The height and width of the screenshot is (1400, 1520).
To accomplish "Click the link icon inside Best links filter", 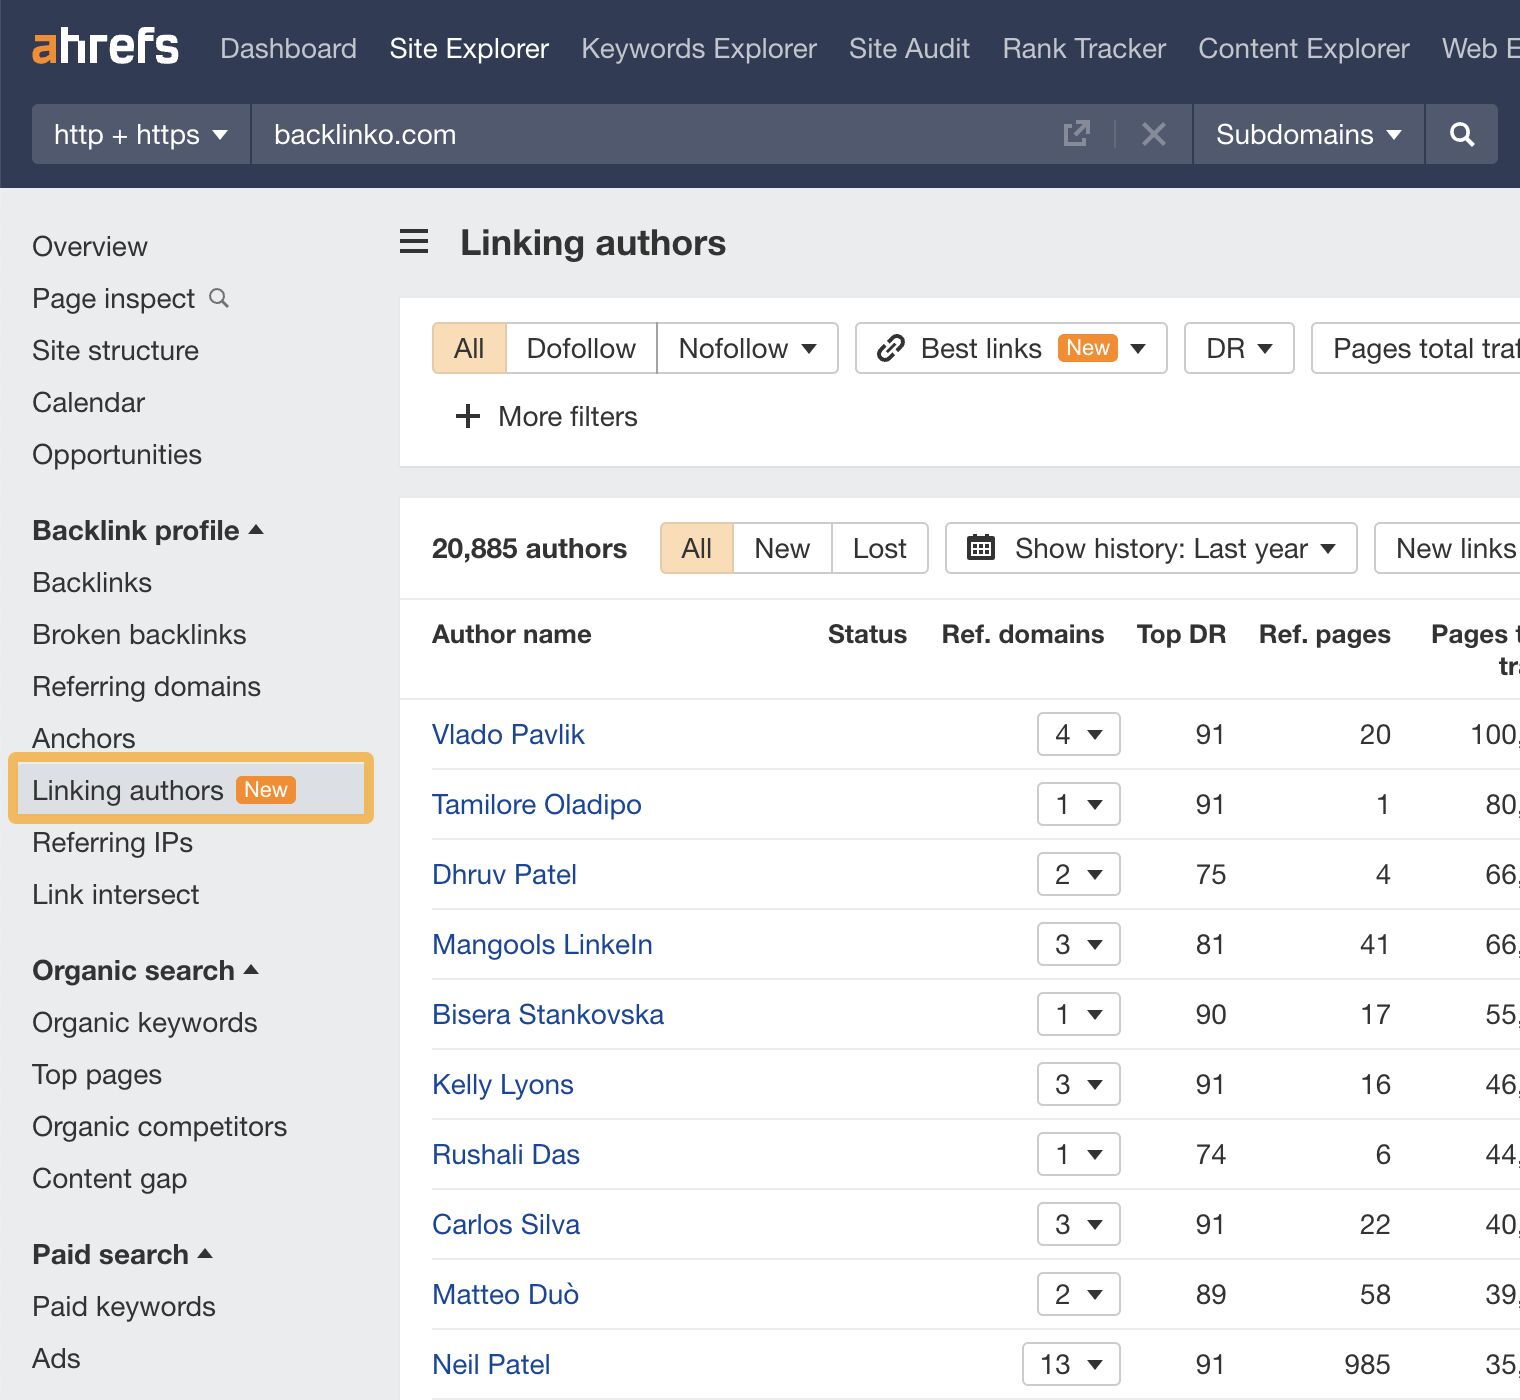I will point(889,348).
